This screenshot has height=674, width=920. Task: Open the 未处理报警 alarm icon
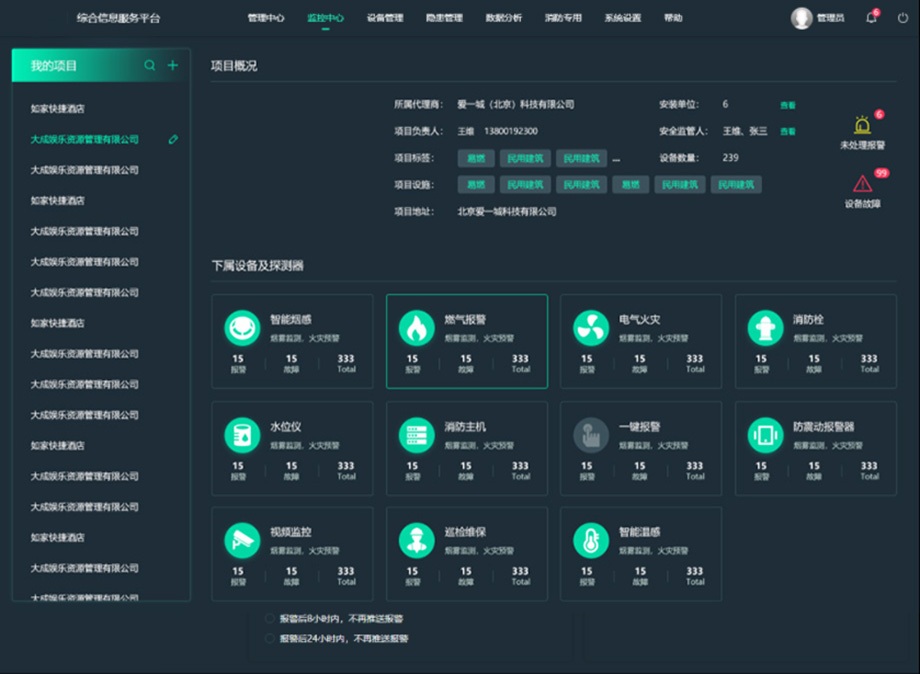point(862,126)
